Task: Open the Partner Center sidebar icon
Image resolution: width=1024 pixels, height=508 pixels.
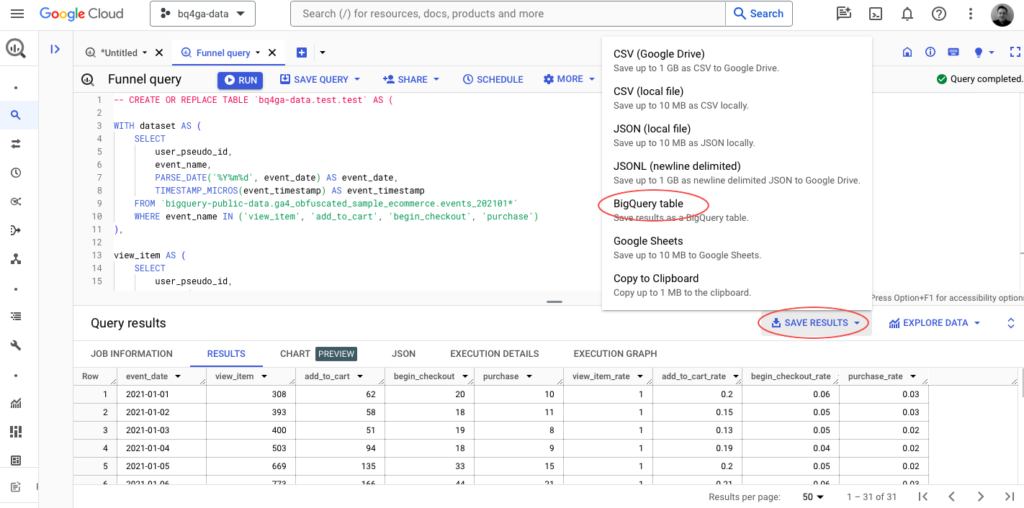Action: (16, 259)
